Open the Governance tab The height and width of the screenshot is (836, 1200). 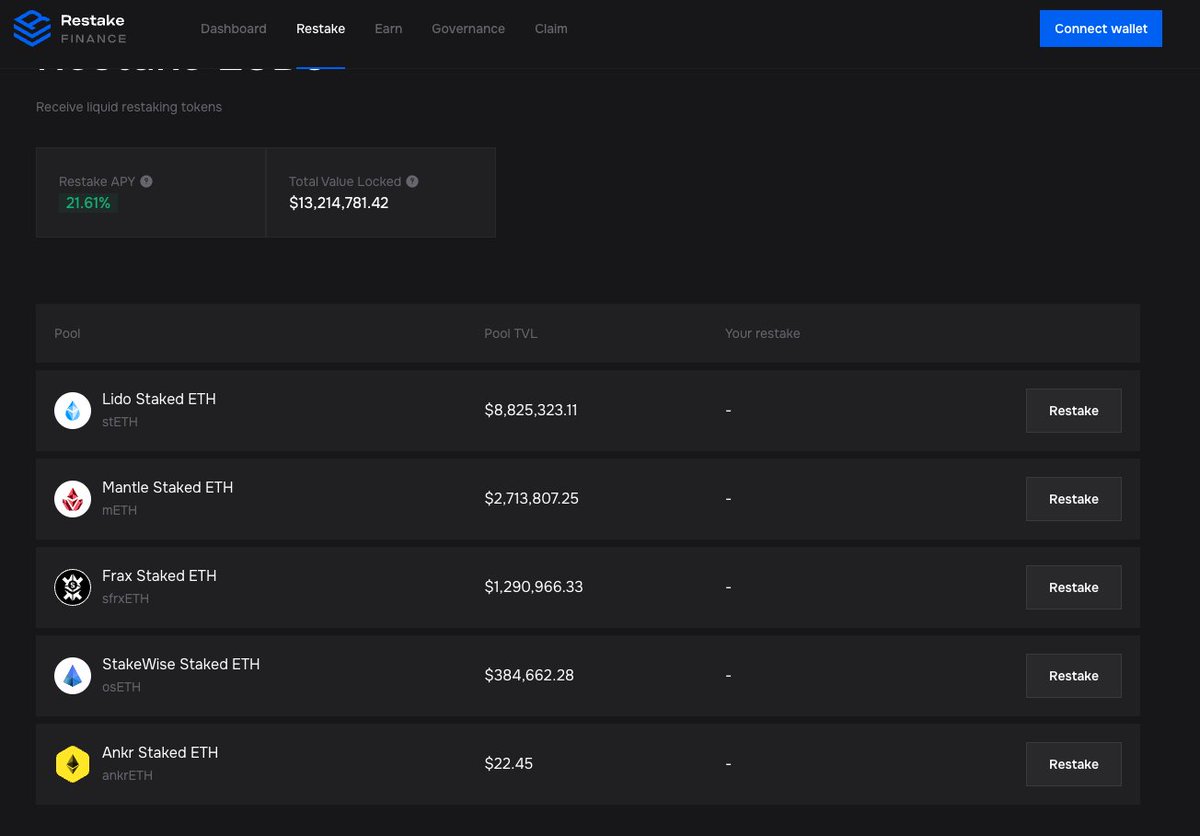(468, 29)
